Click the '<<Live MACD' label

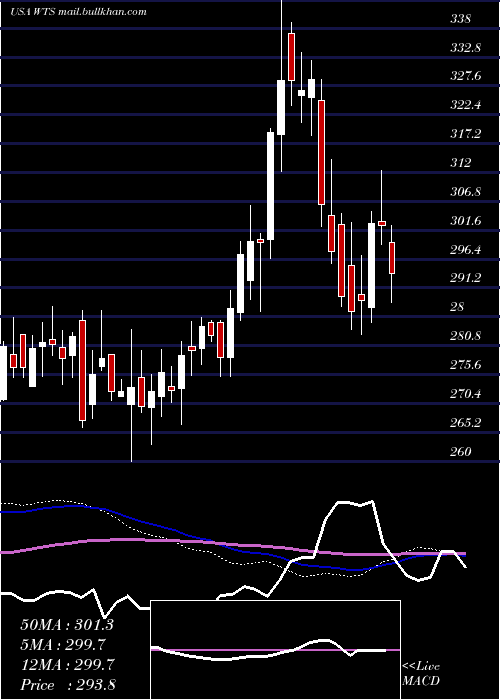(x=421, y=673)
